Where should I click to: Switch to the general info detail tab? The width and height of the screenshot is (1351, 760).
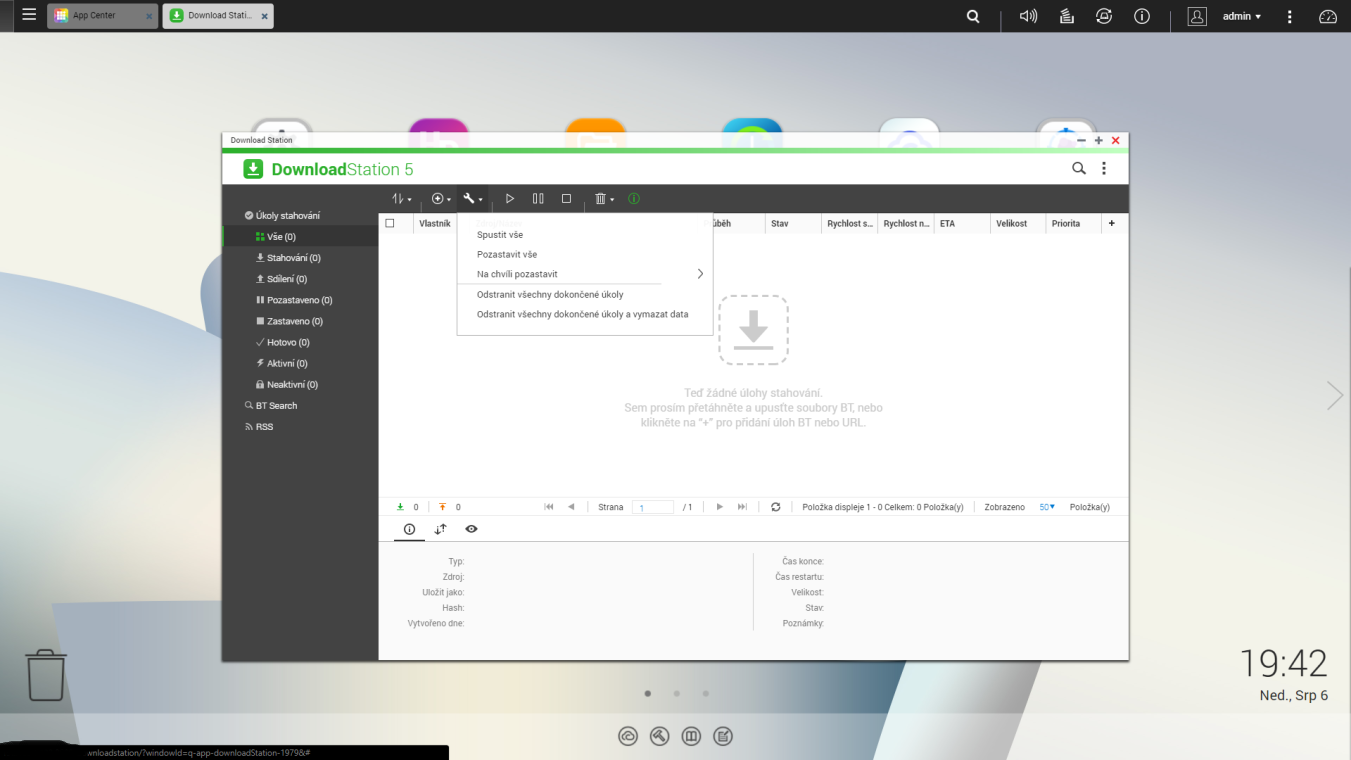coord(409,529)
